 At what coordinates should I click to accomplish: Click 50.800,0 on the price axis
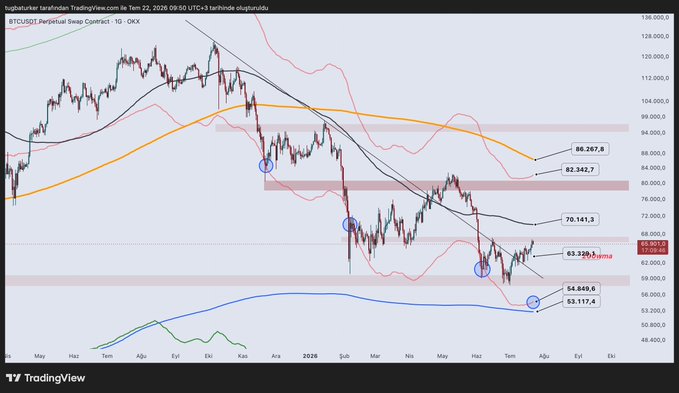653,325
